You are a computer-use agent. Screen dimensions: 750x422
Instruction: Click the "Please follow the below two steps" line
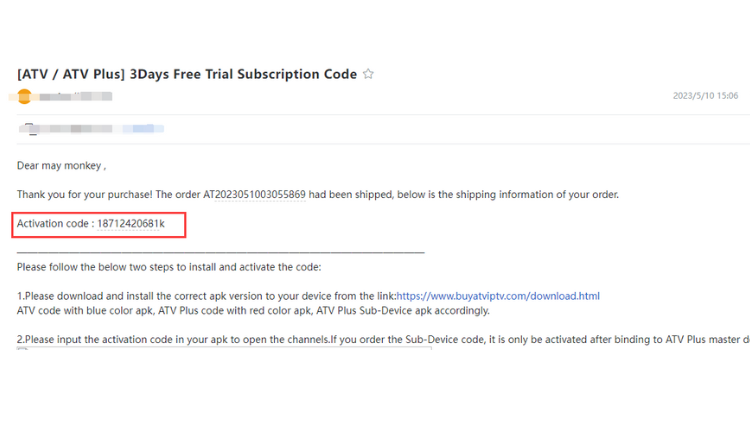coord(169,267)
